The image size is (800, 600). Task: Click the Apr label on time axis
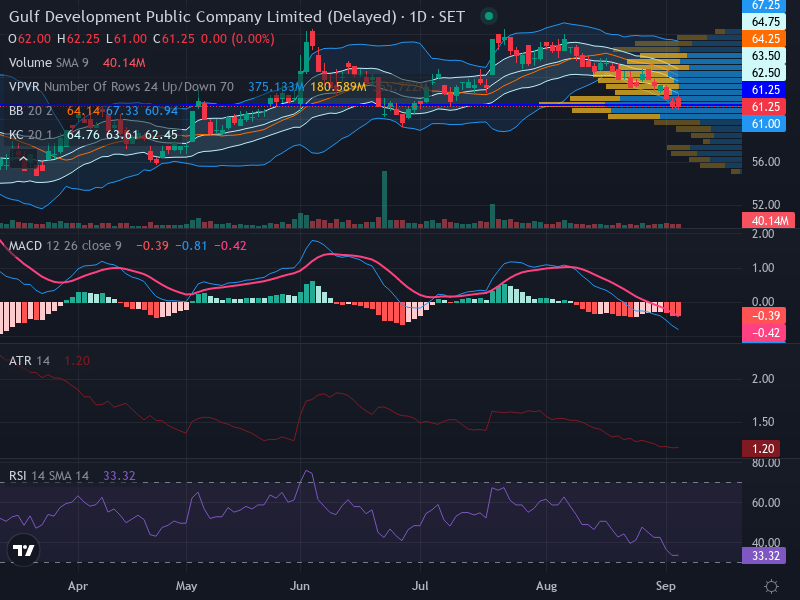78,586
